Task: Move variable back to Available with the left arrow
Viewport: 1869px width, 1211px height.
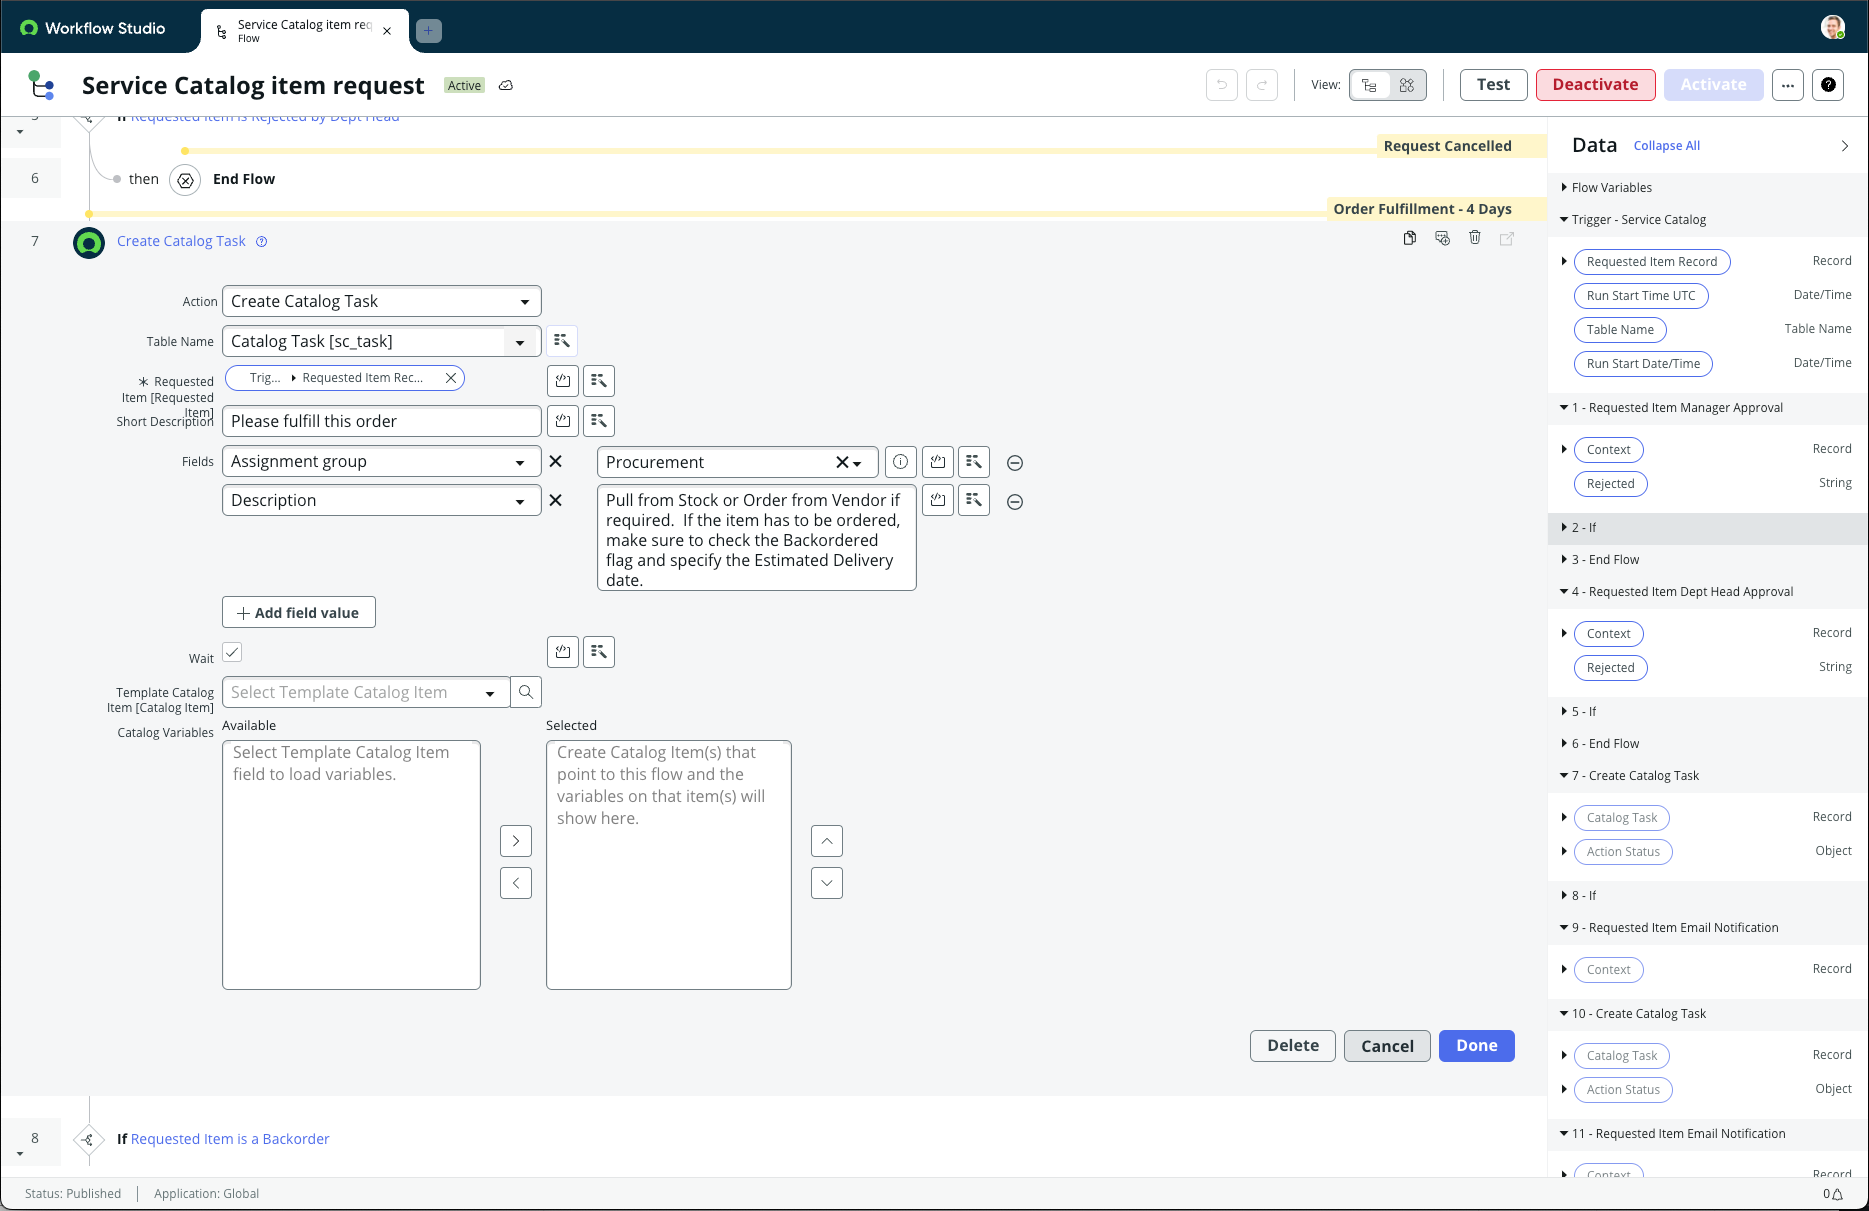Action: pos(516,883)
